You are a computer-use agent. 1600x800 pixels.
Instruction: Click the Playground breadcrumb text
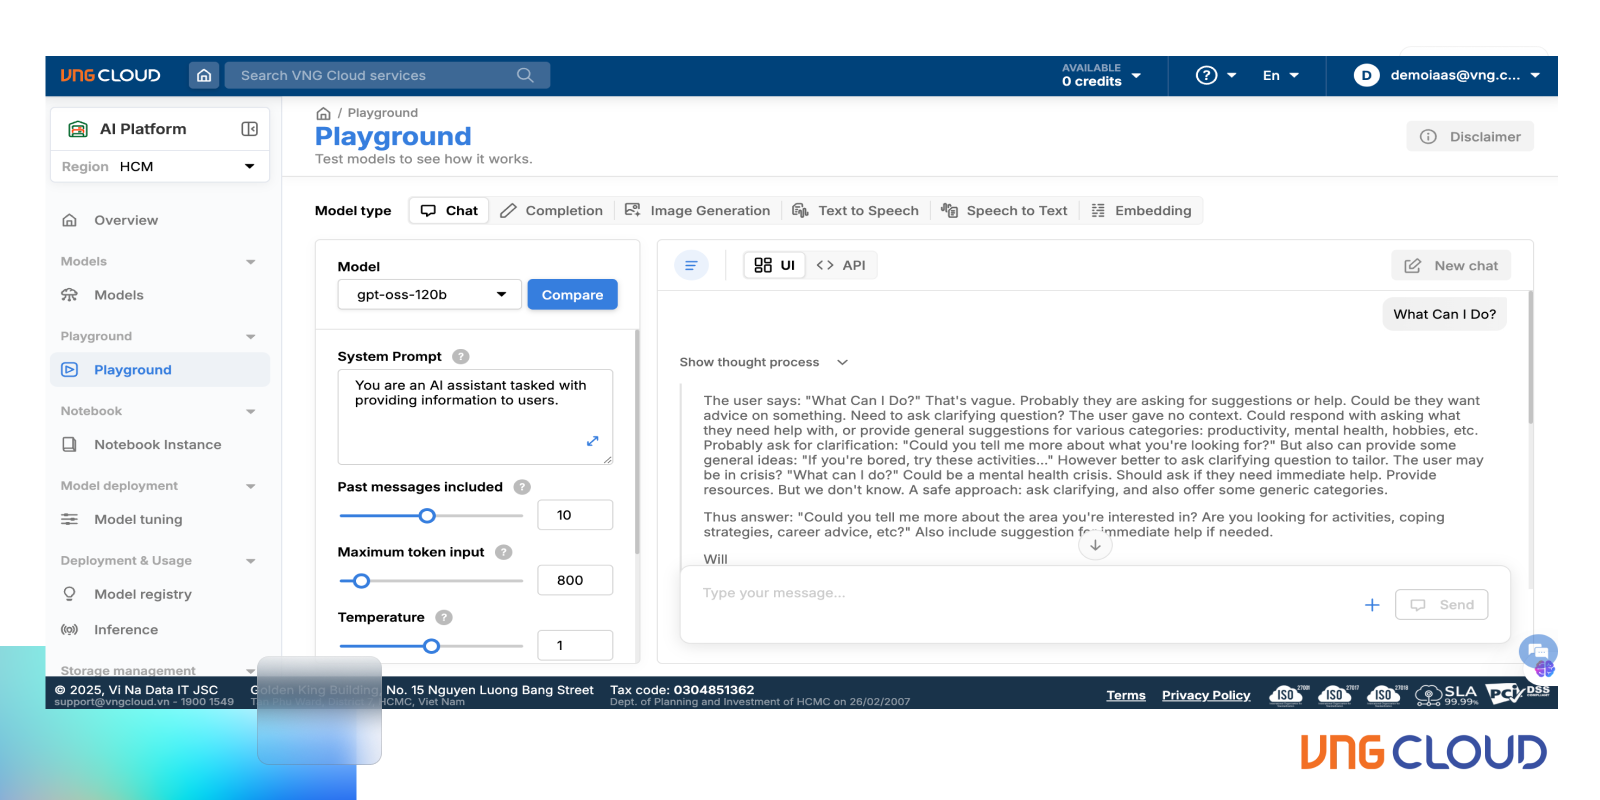pos(383,113)
